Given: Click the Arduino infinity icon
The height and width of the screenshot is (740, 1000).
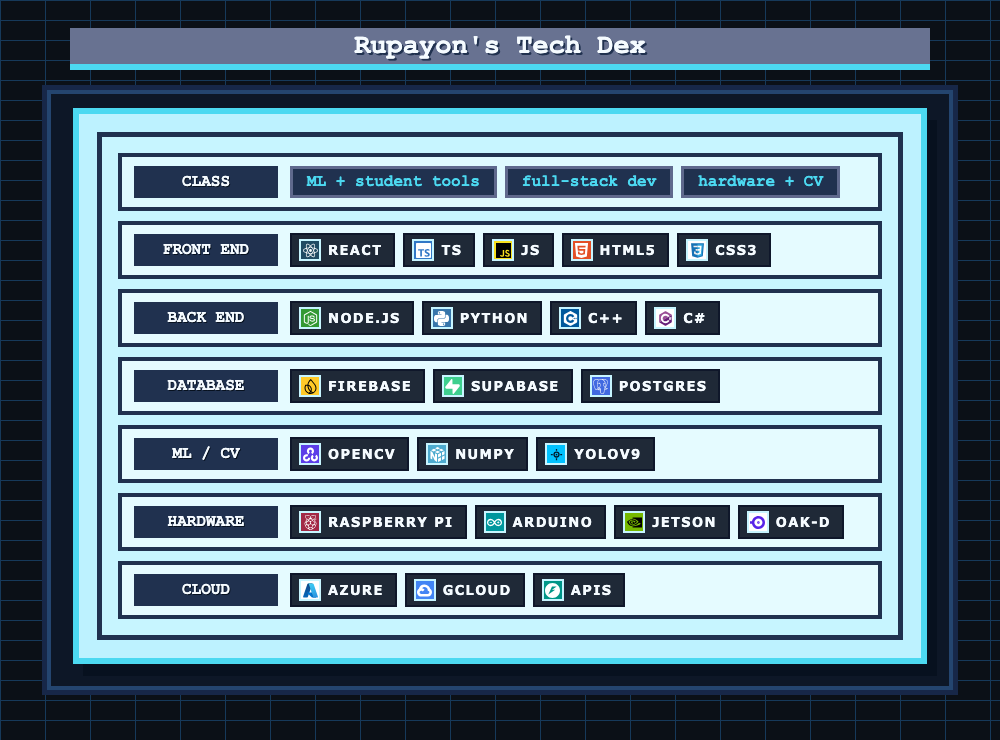Looking at the screenshot, I should [495, 522].
